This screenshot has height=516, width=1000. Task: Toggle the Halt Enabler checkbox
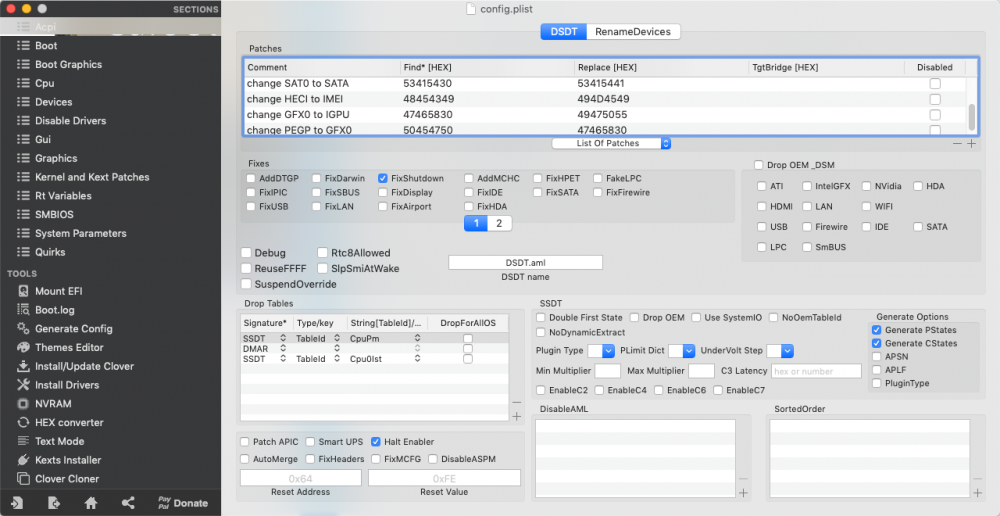click(376, 441)
